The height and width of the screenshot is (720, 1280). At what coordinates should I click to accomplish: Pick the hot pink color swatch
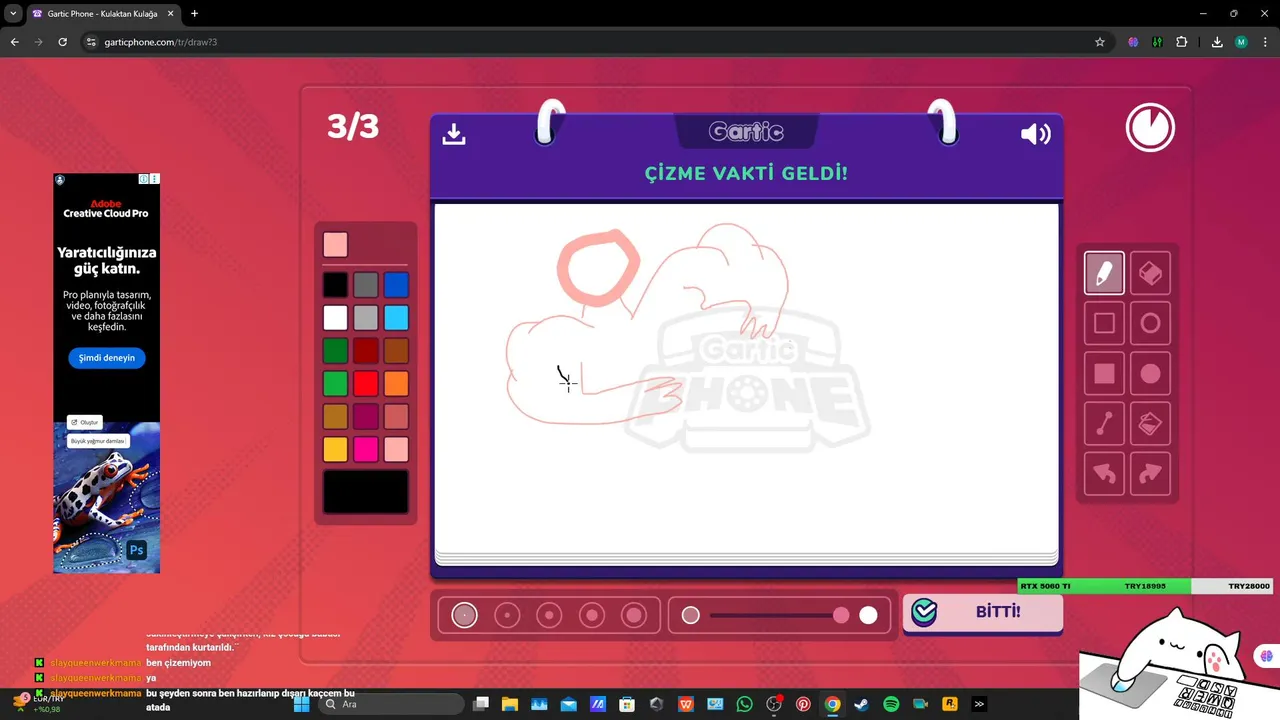point(366,450)
